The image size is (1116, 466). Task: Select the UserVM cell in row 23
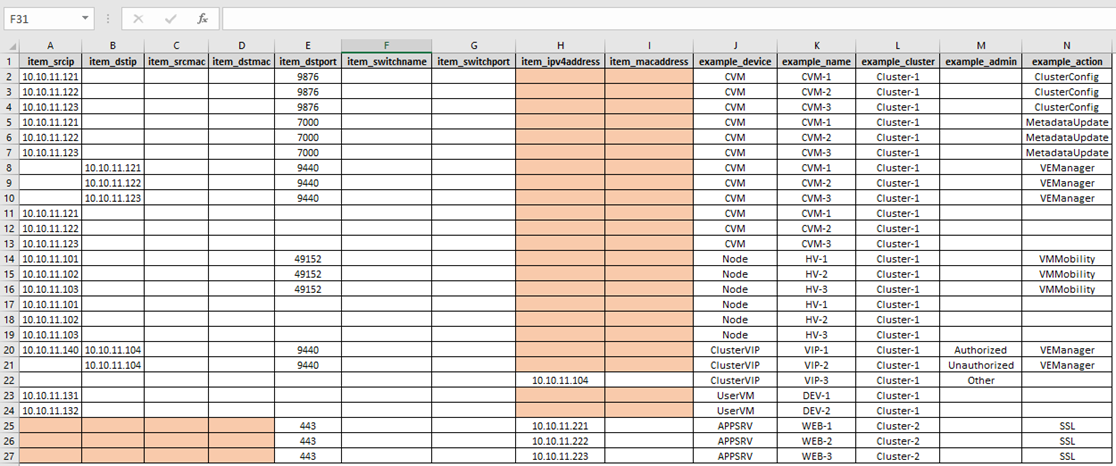tap(735, 396)
